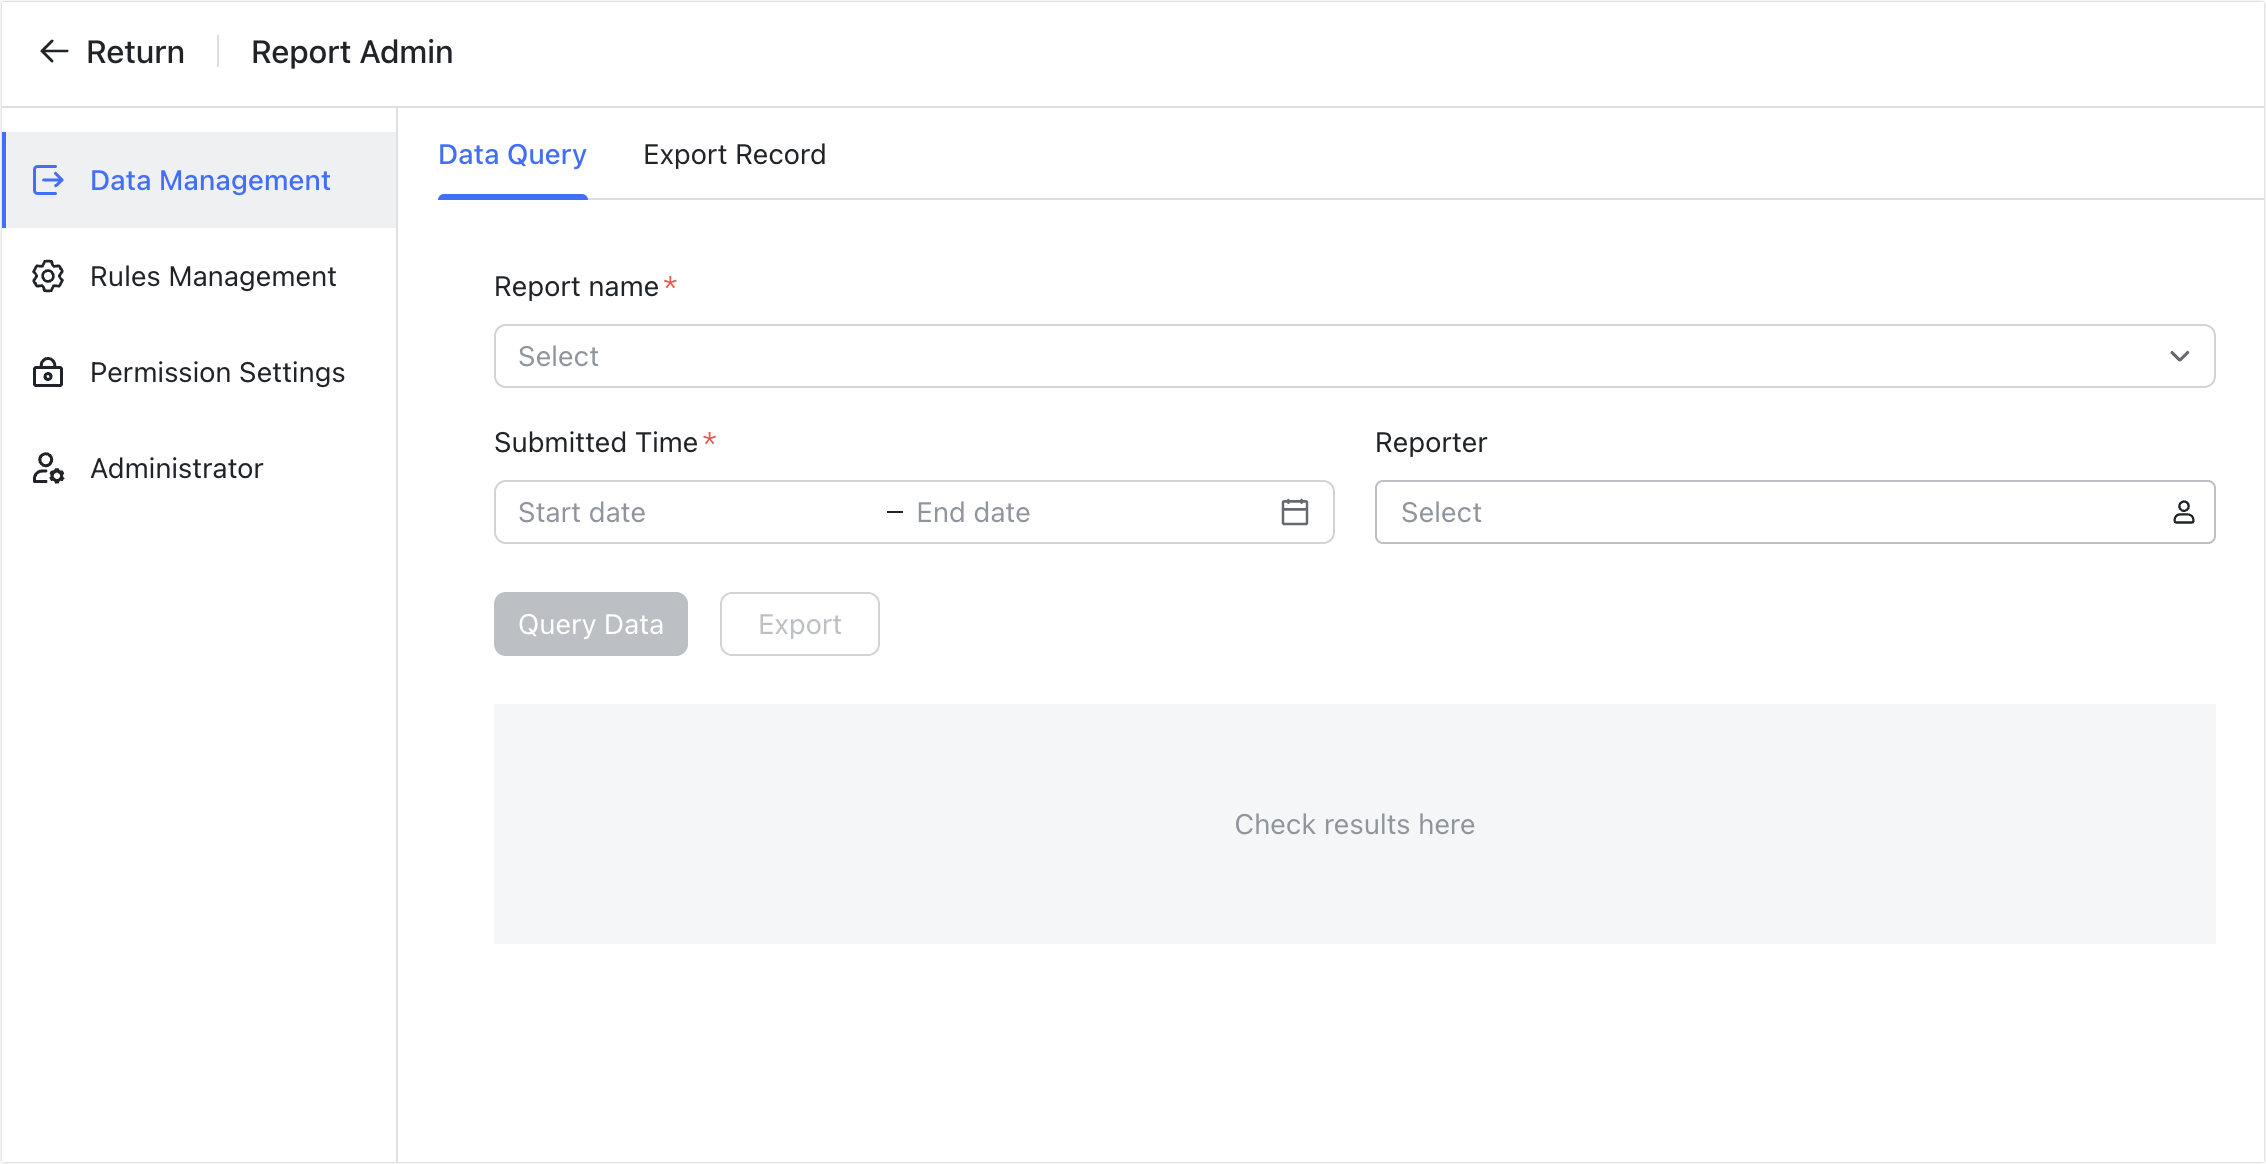Click the person icon in the Reporter field
Screen dimensions: 2266x1164
(x=2185, y=512)
